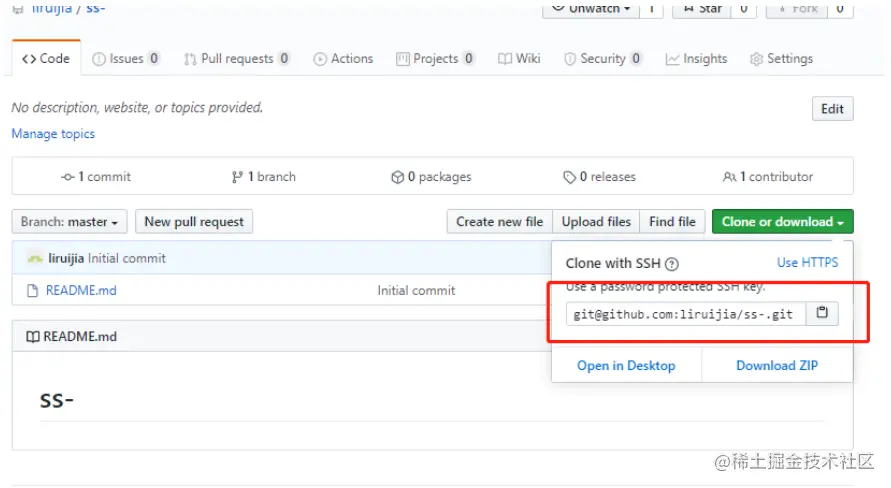This screenshot has height=488, width=891.
Task: Open the Pull requests tab
Action: (x=236, y=59)
